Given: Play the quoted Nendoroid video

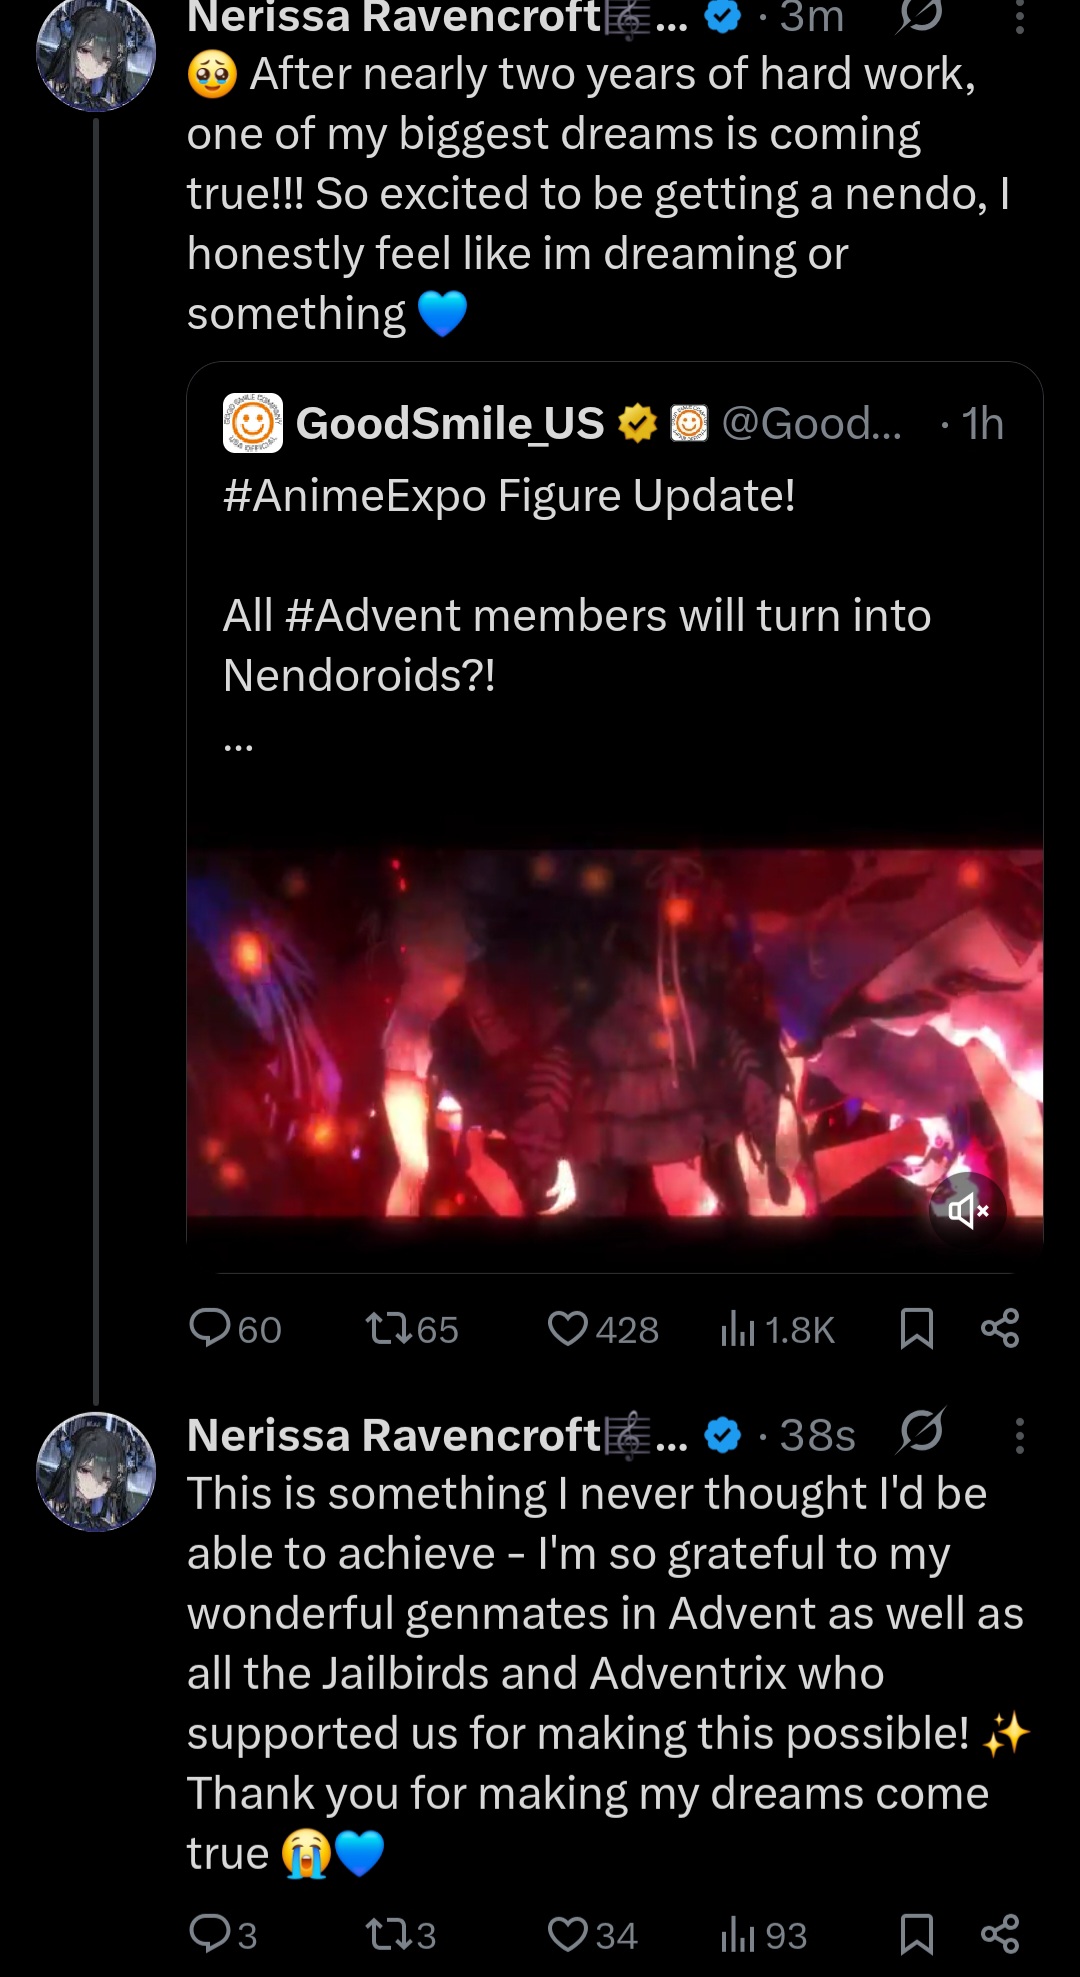Looking at the screenshot, I should coord(614,1032).
